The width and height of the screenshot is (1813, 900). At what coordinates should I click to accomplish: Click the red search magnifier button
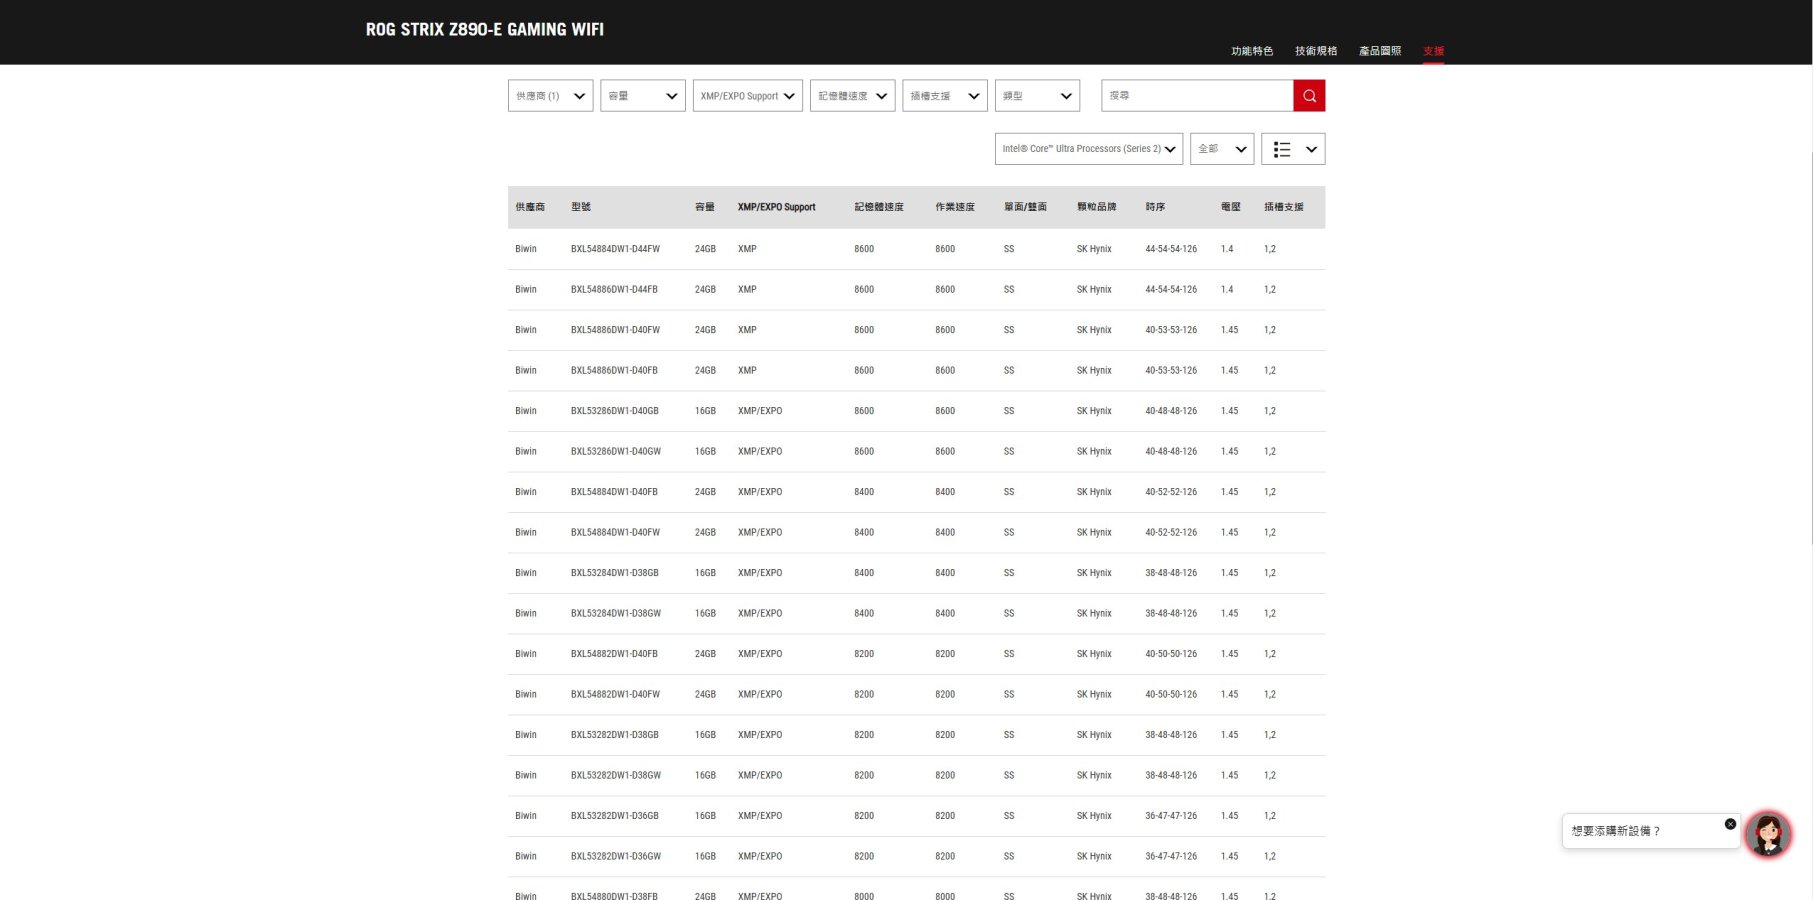[x=1309, y=96]
